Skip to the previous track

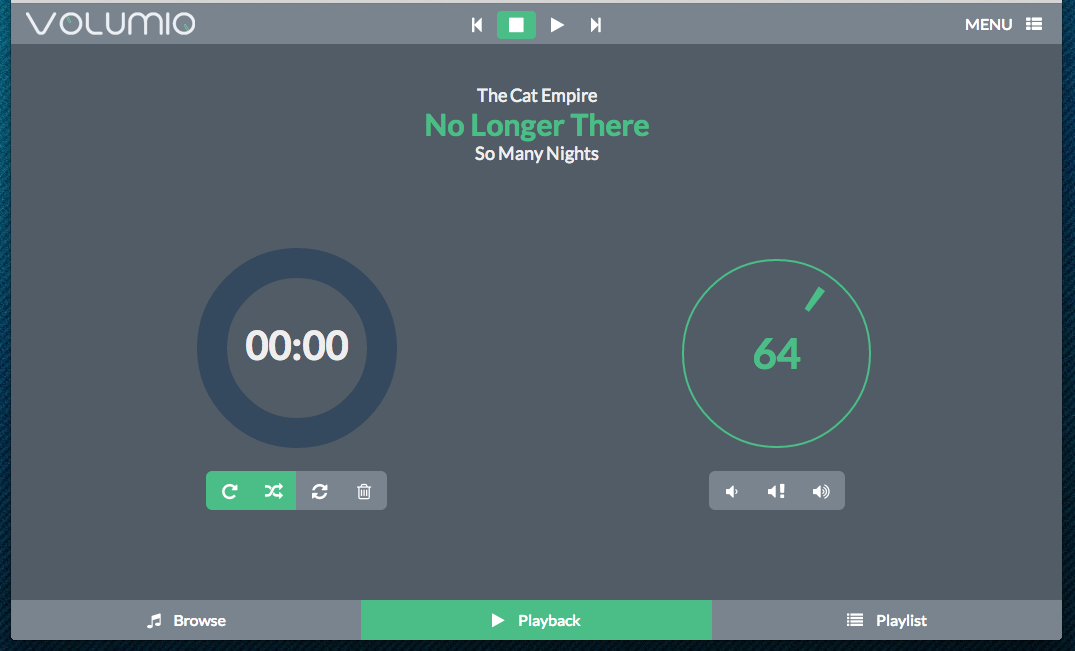click(x=477, y=25)
